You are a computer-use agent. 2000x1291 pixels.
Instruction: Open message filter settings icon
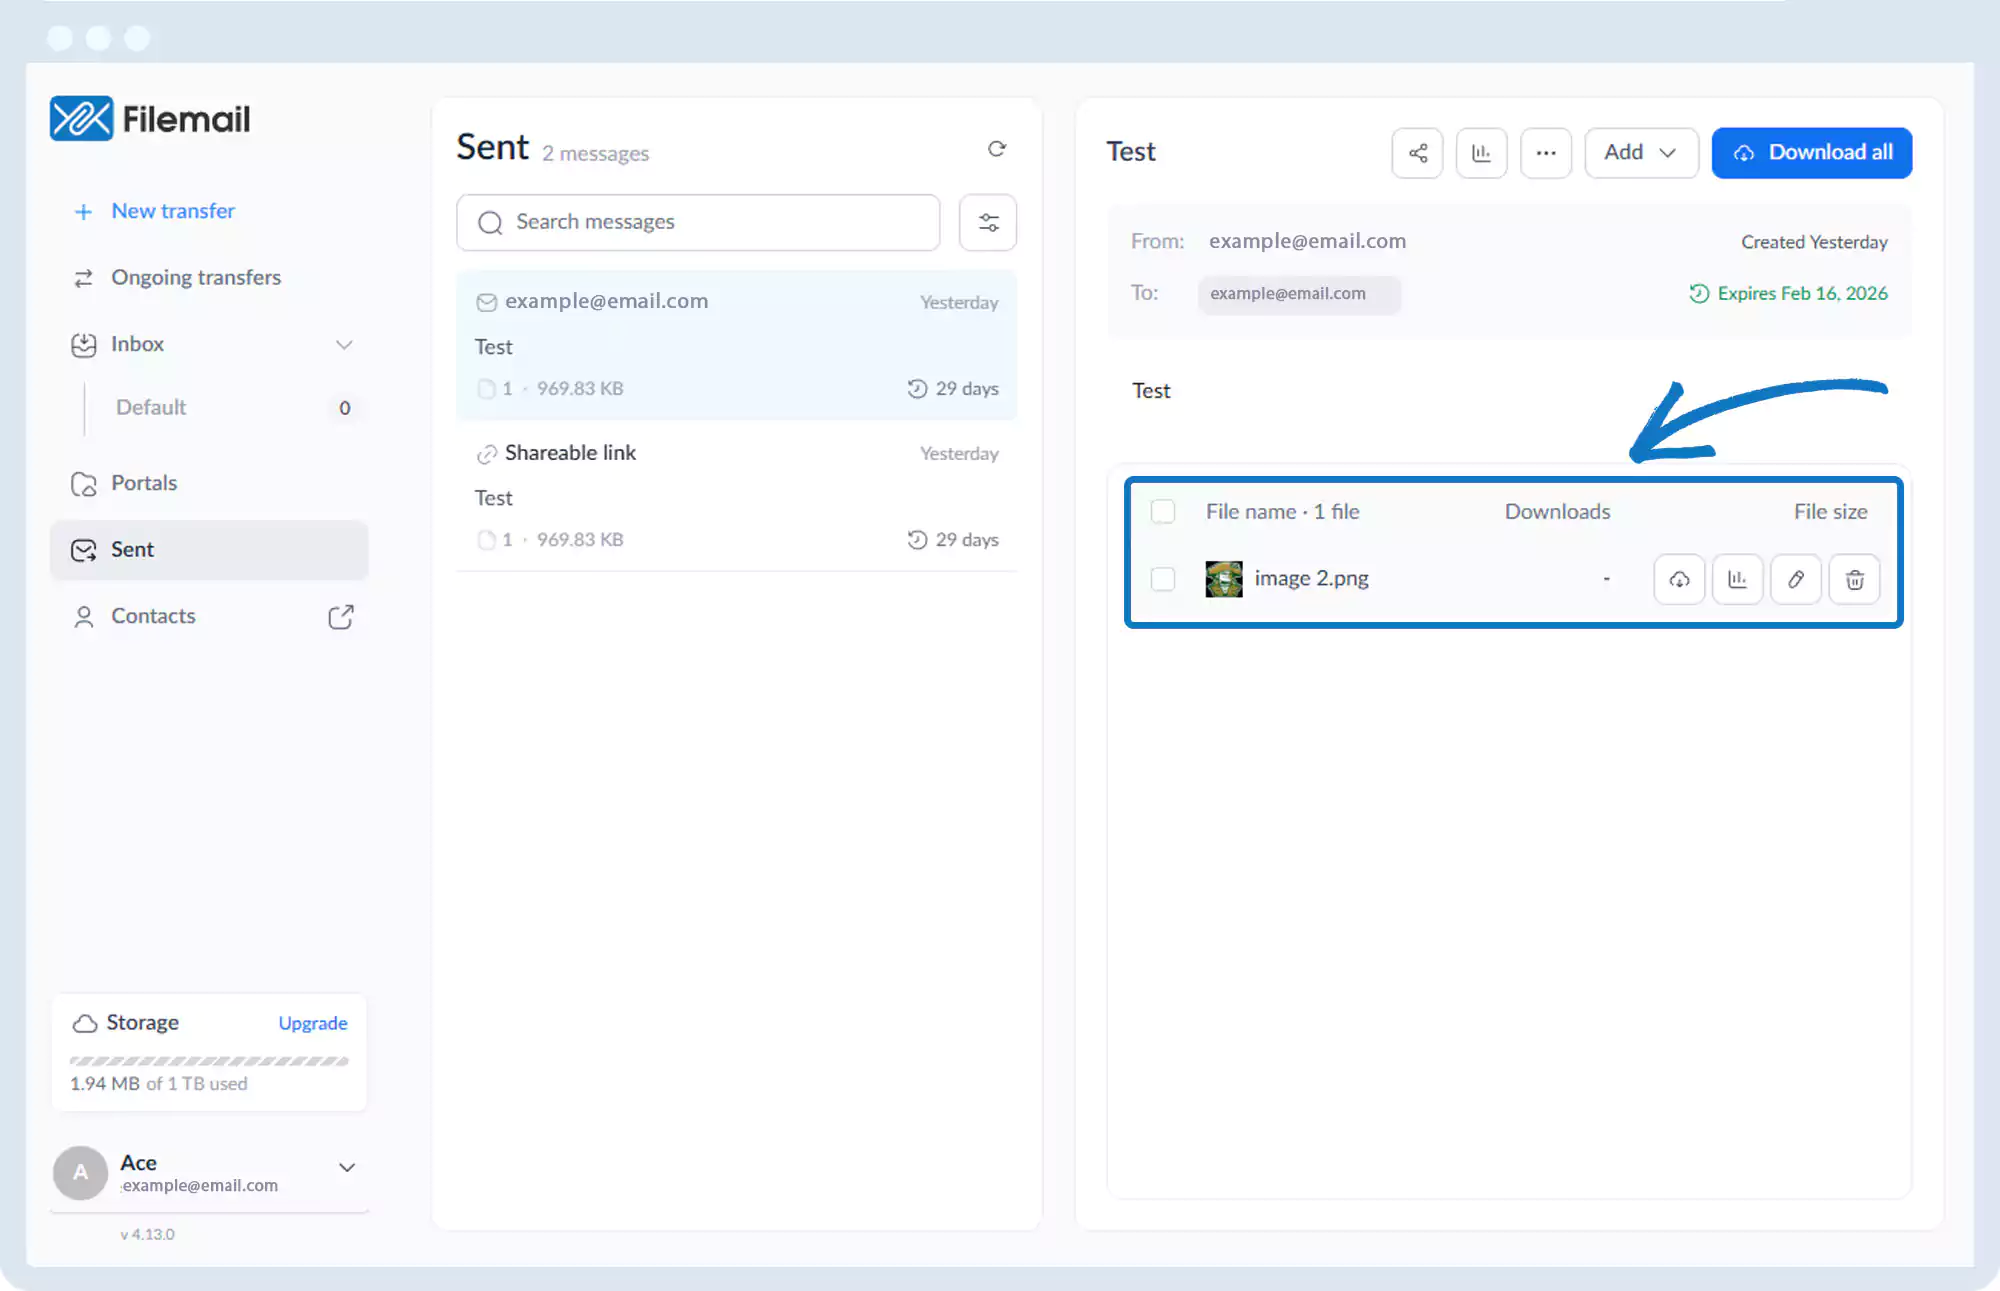(987, 222)
